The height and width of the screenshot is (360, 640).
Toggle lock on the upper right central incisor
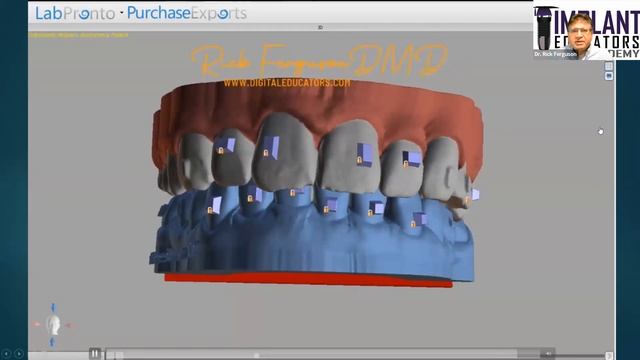pos(359,160)
